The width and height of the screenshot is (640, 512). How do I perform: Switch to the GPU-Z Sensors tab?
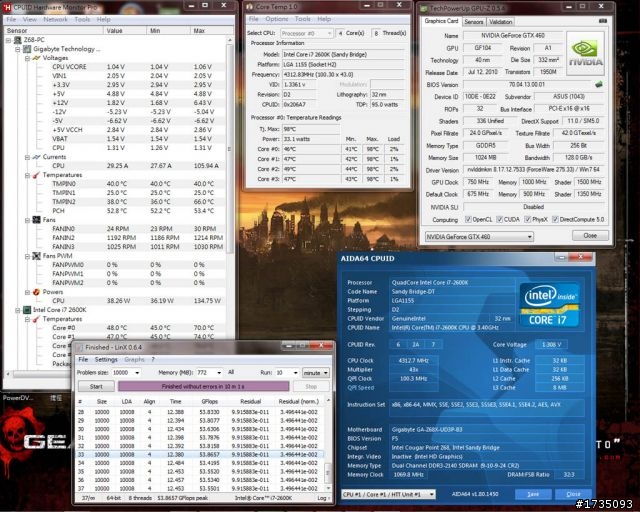pos(473,22)
